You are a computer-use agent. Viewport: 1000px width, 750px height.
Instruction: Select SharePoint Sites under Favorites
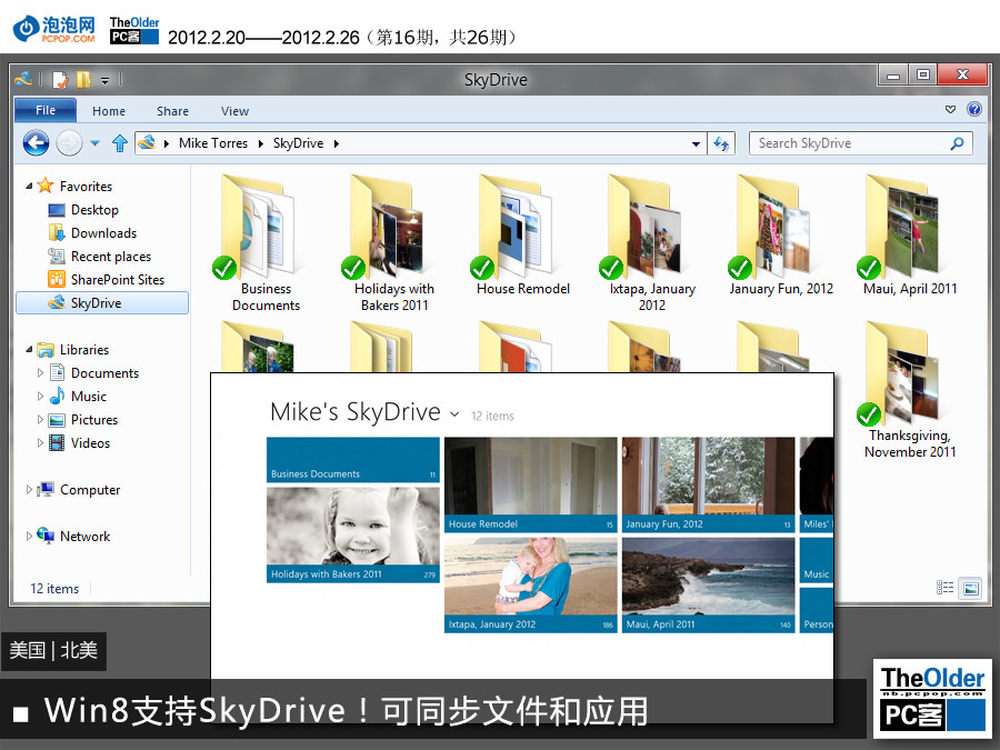click(117, 280)
